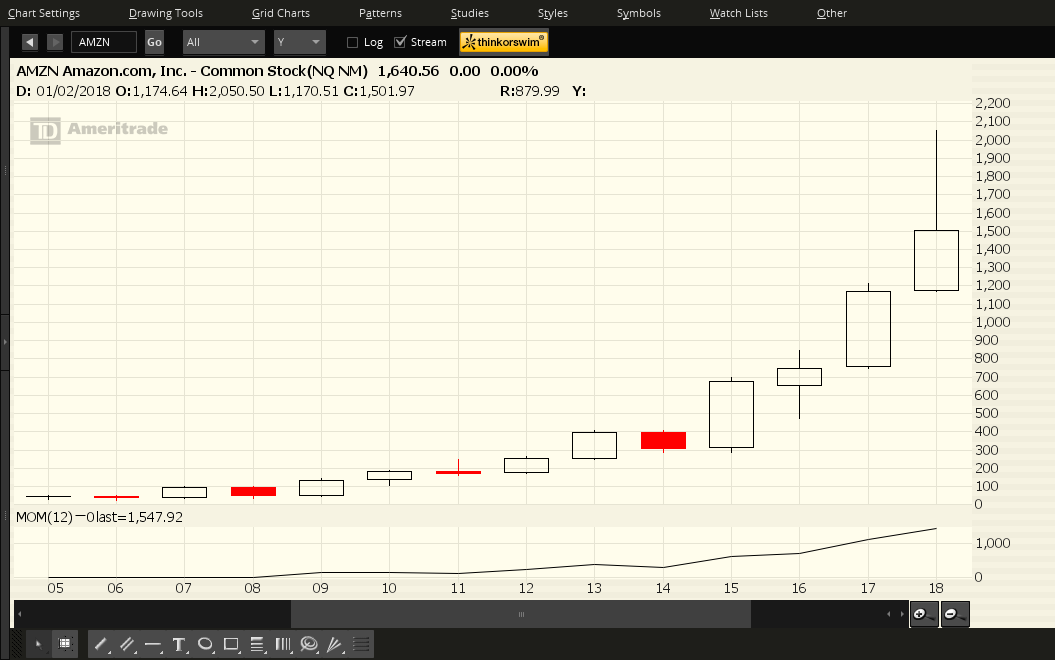Open the Patterns menu
This screenshot has height=660, width=1055.
[x=380, y=13]
